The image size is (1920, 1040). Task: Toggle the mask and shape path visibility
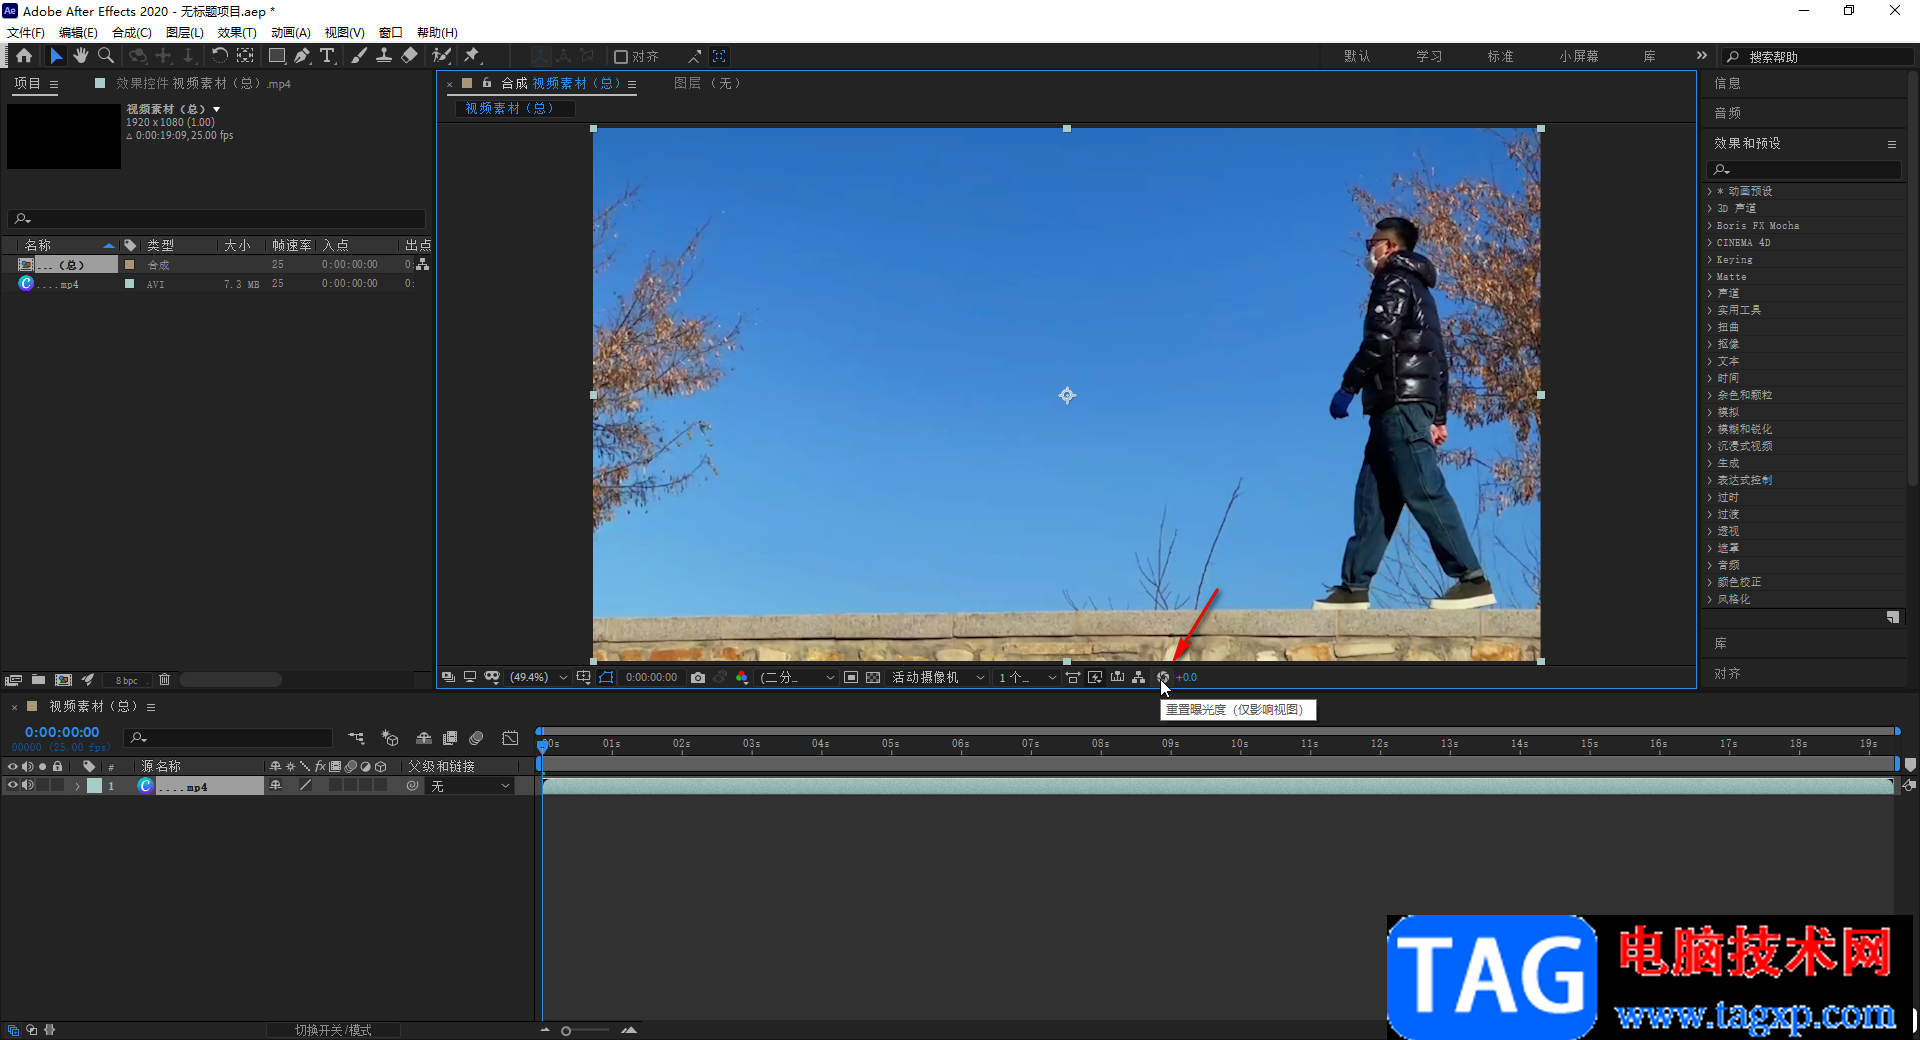pos(607,677)
